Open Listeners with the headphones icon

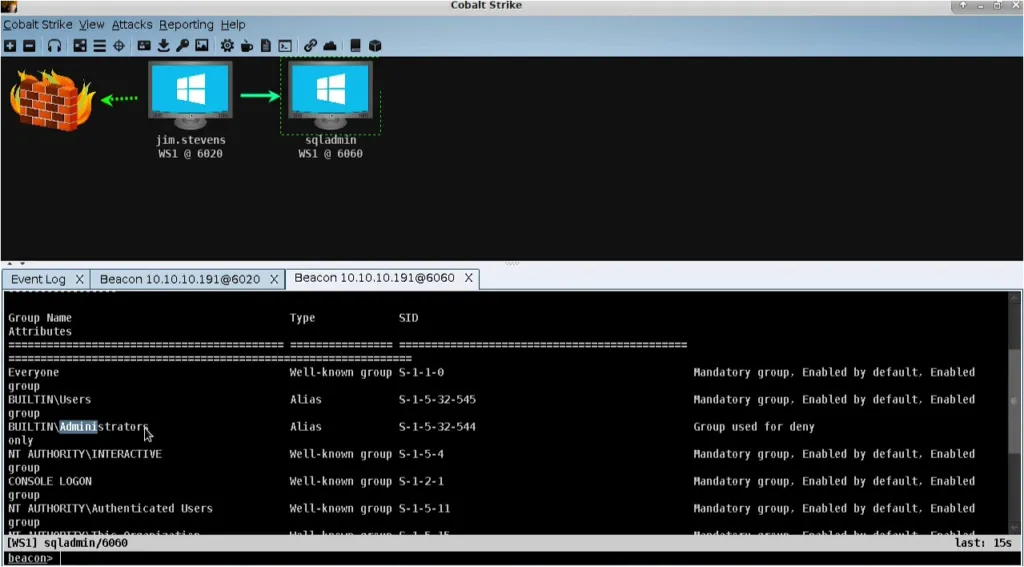[55, 46]
